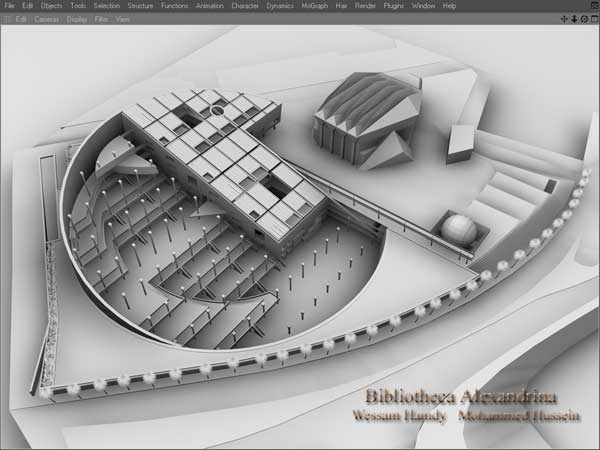Open the Objects menu

[52, 6]
